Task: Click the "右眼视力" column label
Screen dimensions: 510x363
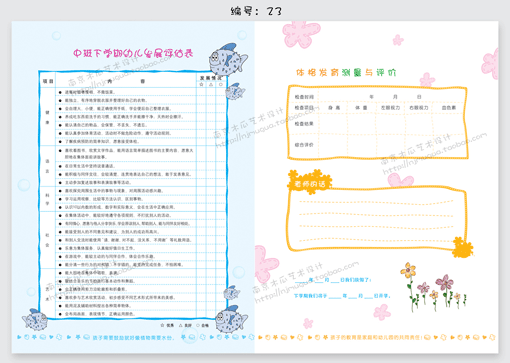Action: click(x=419, y=108)
